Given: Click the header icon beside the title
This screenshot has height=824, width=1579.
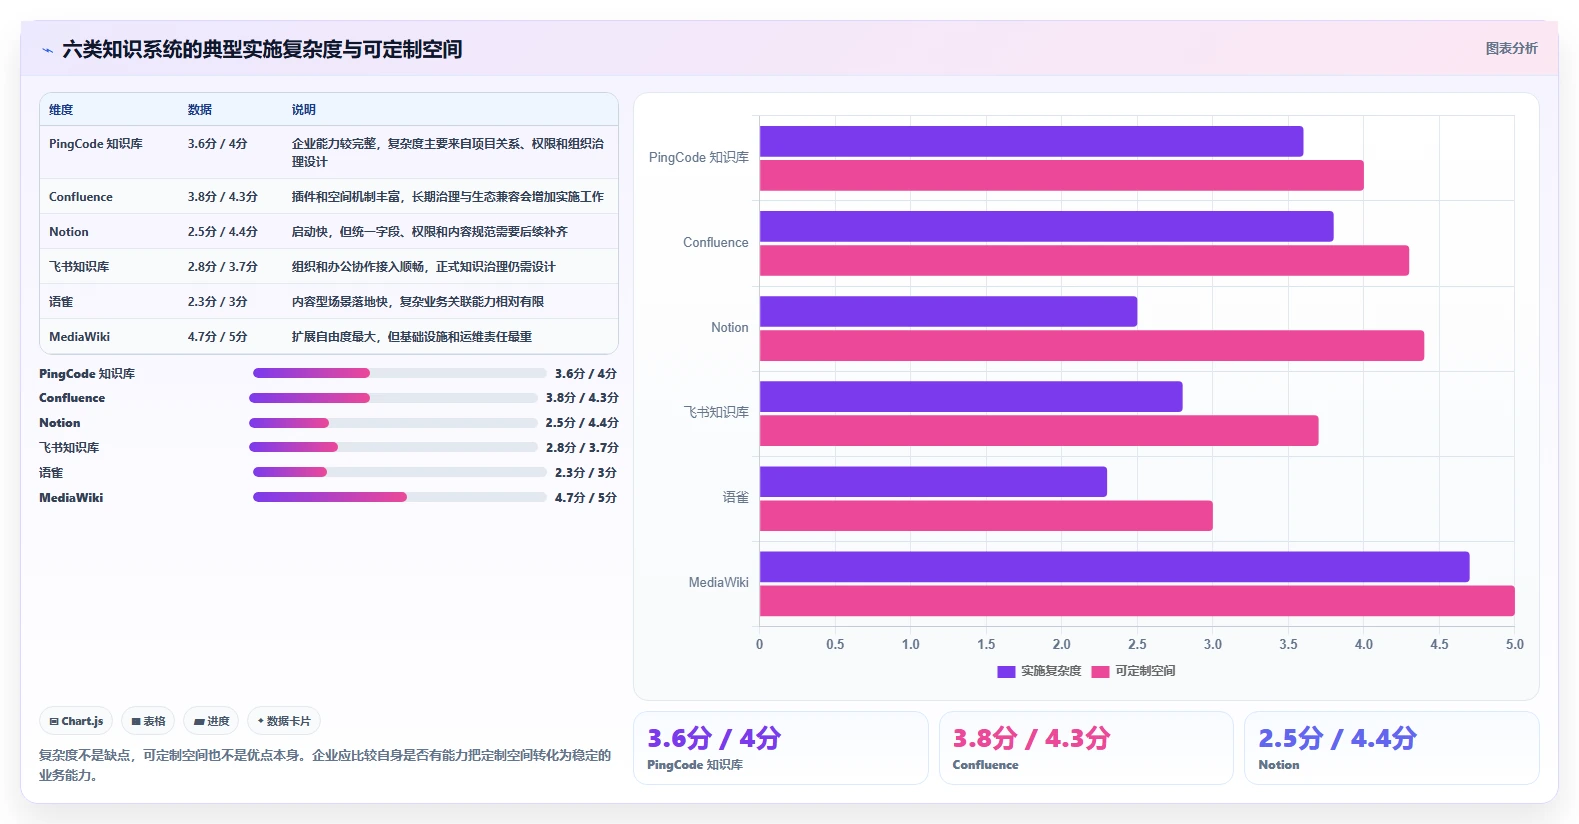Looking at the screenshot, I should (x=47, y=49).
